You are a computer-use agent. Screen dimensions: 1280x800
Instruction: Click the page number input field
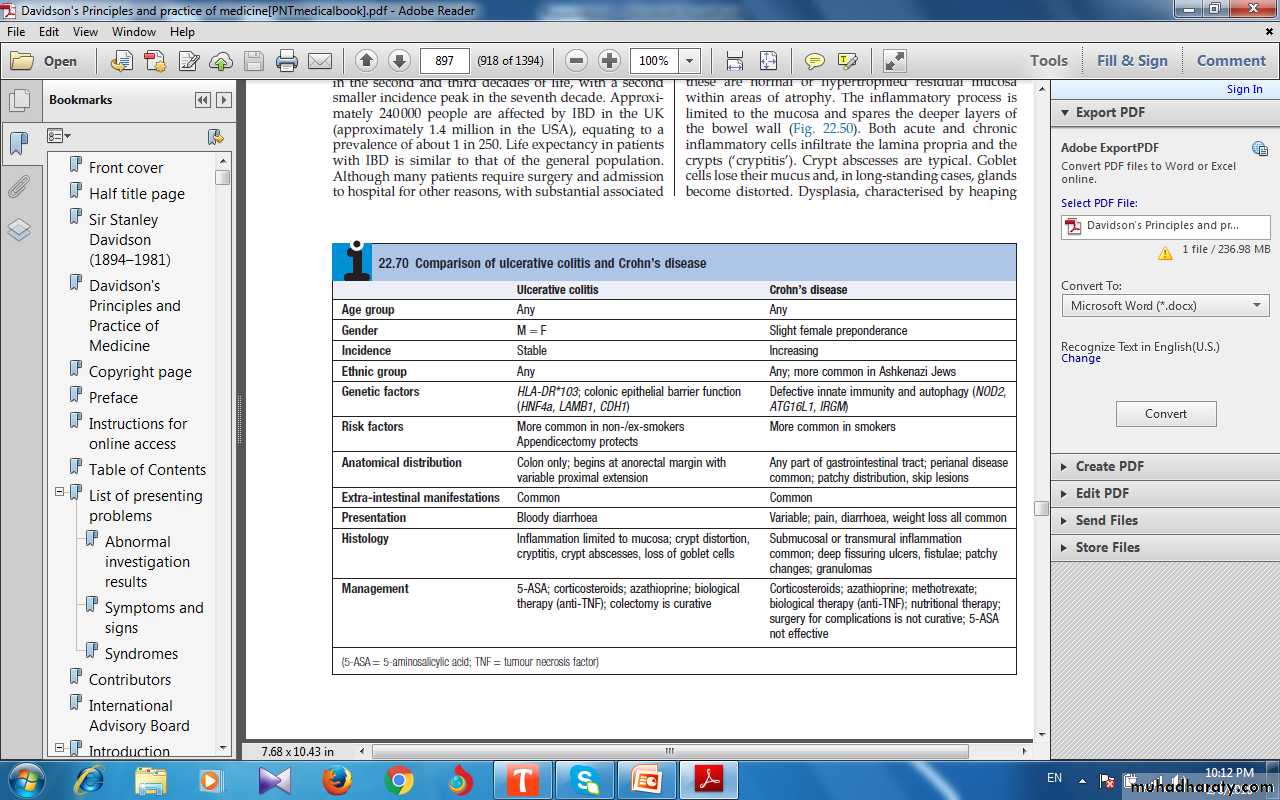click(x=445, y=61)
